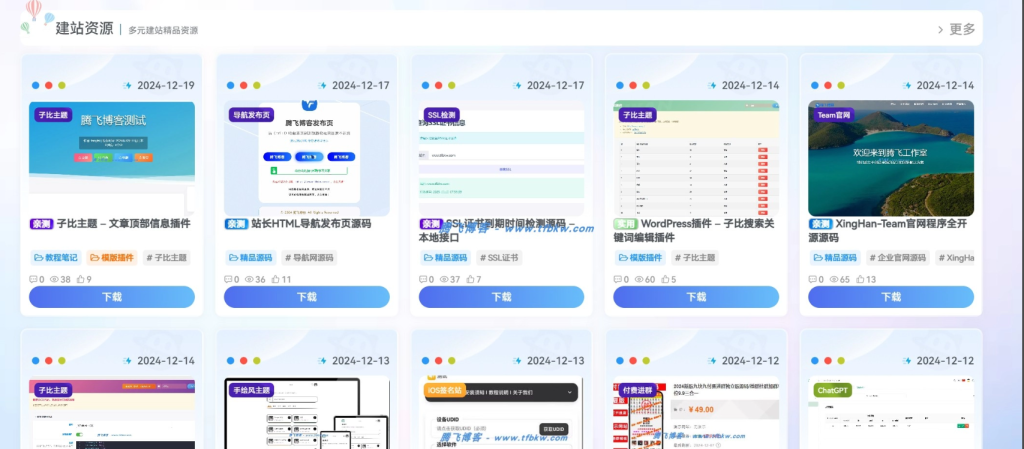Open the 欢迎来到腾飞工作室 thumbnail

pos(891,158)
